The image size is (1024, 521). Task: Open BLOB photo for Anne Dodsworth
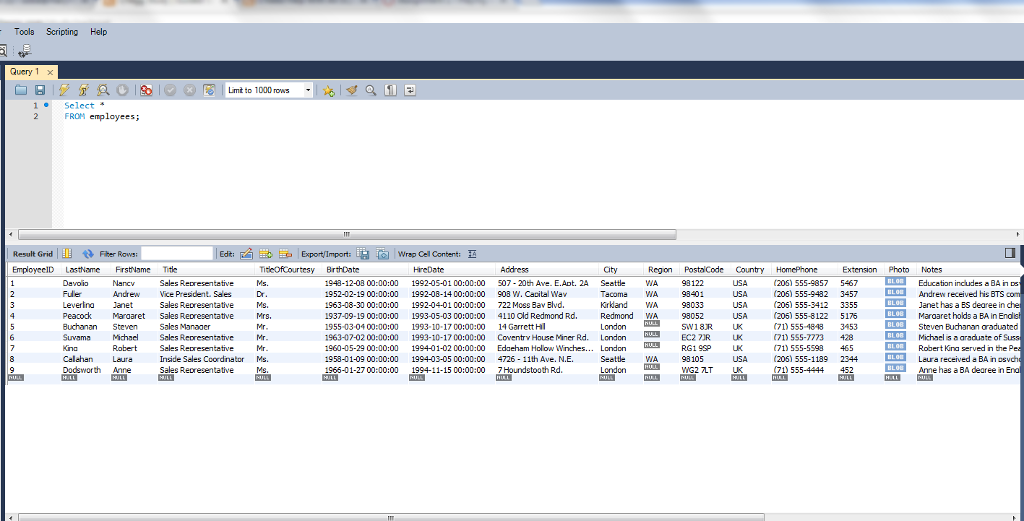pyautogui.click(x=895, y=368)
